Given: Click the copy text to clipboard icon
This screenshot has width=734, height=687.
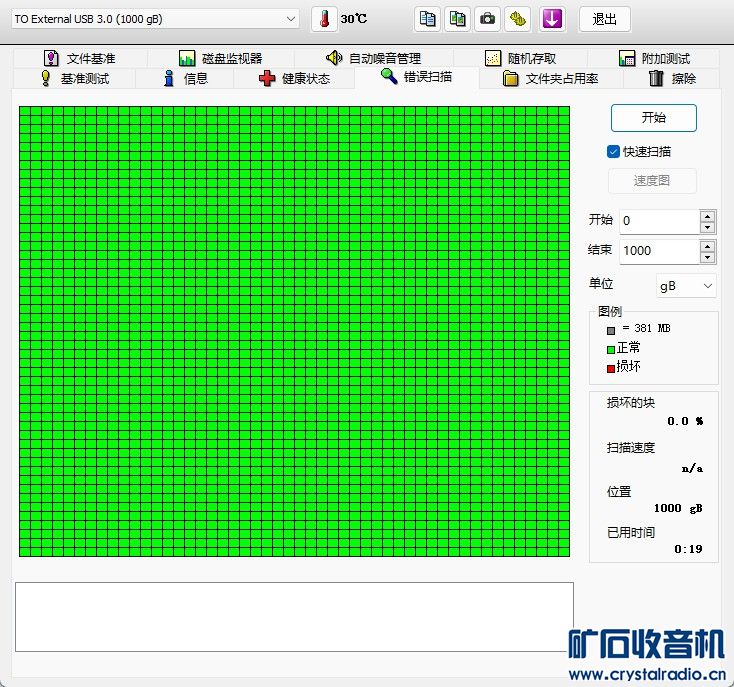Looking at the screenshot, I should (427, 19).
